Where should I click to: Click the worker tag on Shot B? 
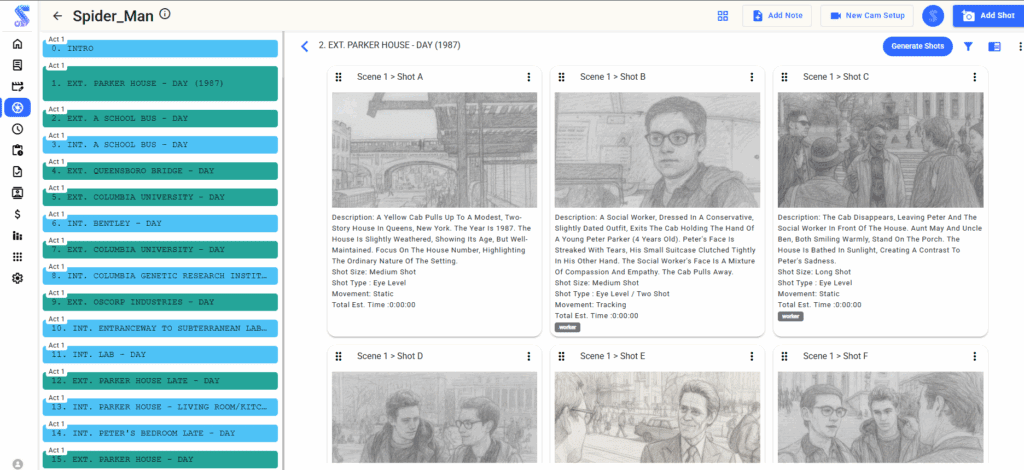[x=568, y=327]
